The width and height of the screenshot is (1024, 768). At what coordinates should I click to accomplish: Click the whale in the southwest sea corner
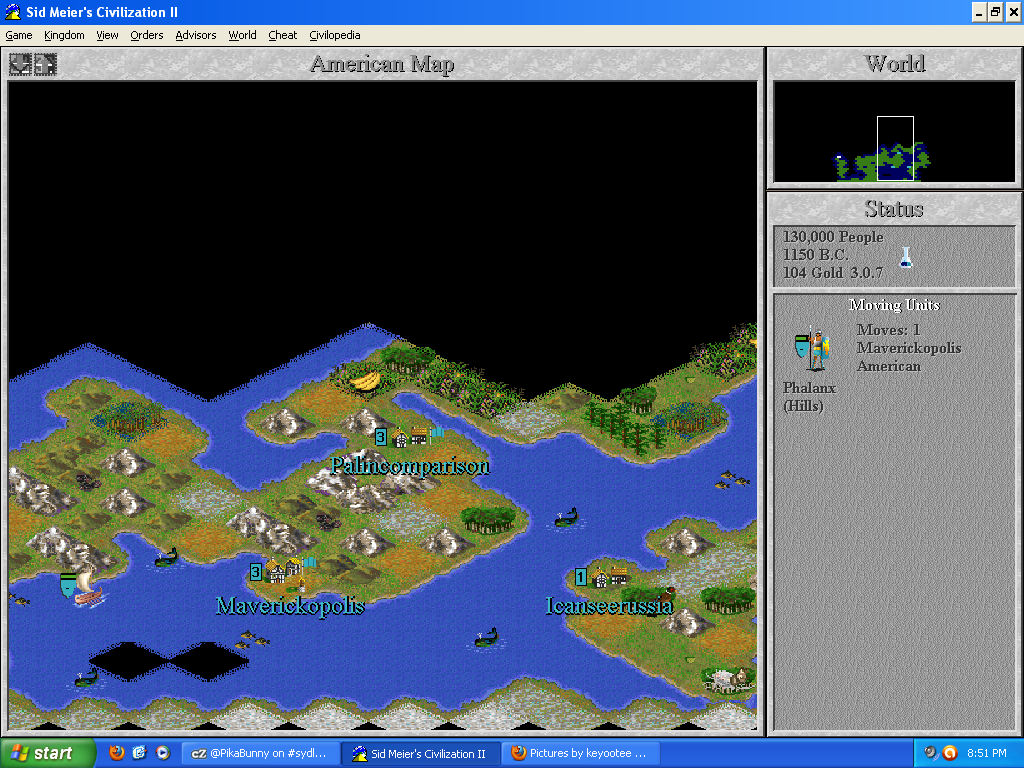(x=86, y=679)
